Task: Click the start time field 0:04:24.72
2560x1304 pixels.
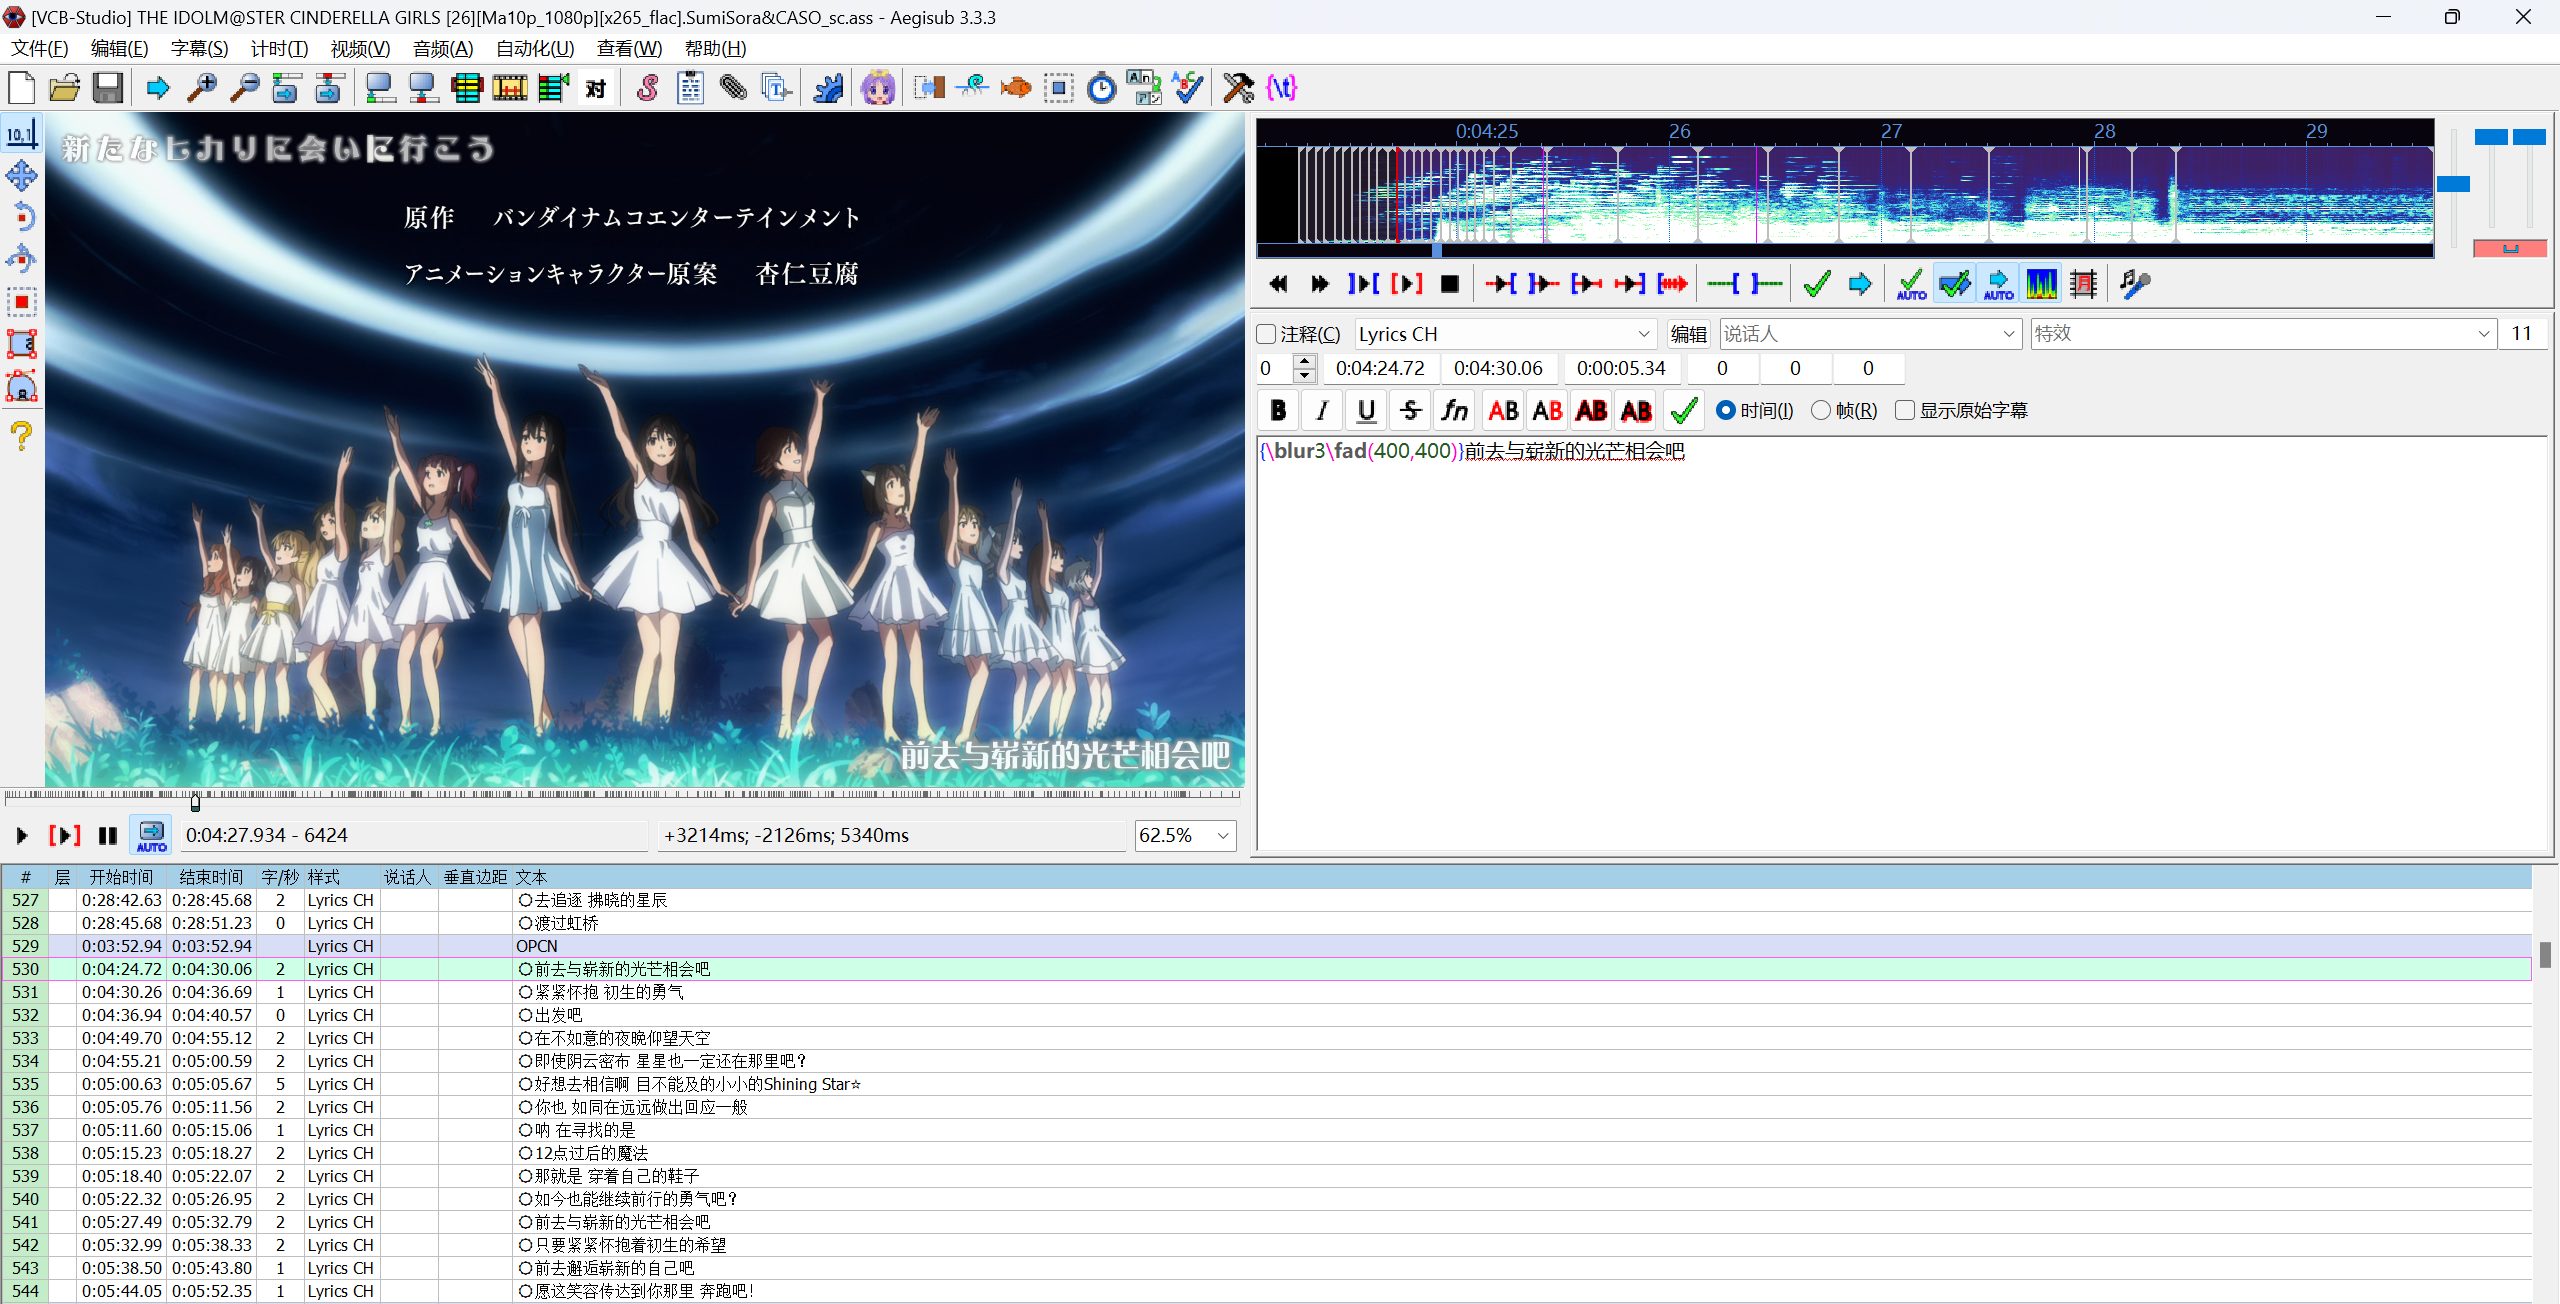Action: [1380, 369]
